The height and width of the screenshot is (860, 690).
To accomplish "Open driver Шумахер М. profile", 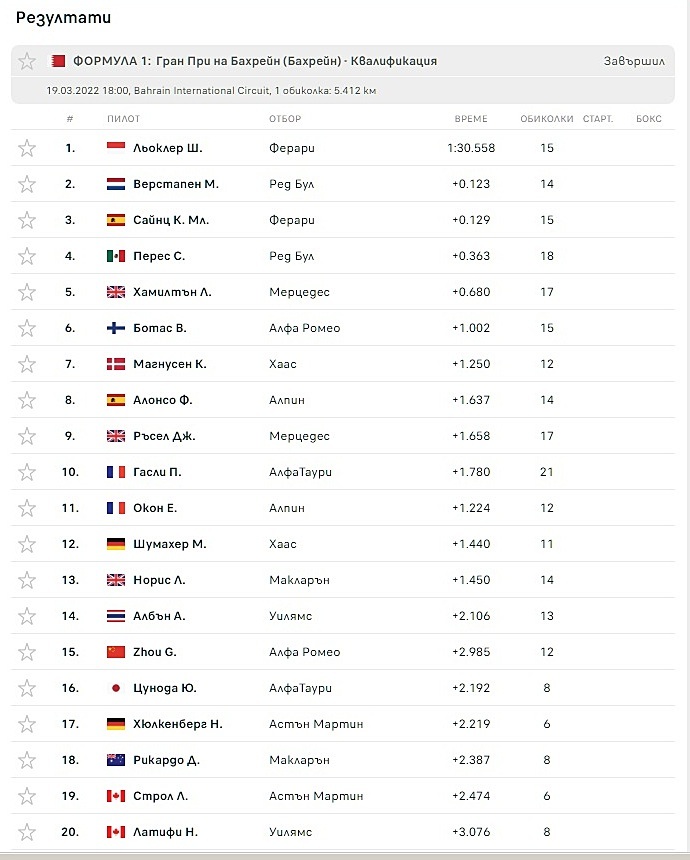I will tap(169, 544).
